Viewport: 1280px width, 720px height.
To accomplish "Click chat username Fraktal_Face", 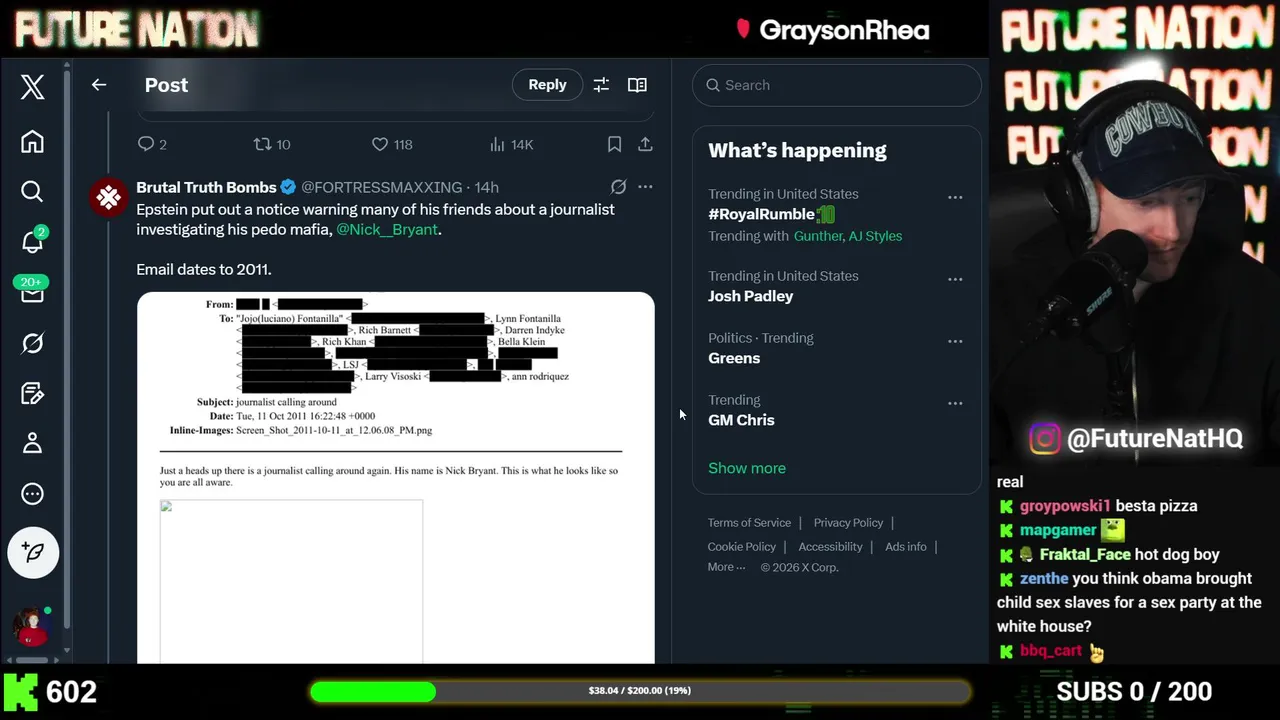I will [1085, 554].
